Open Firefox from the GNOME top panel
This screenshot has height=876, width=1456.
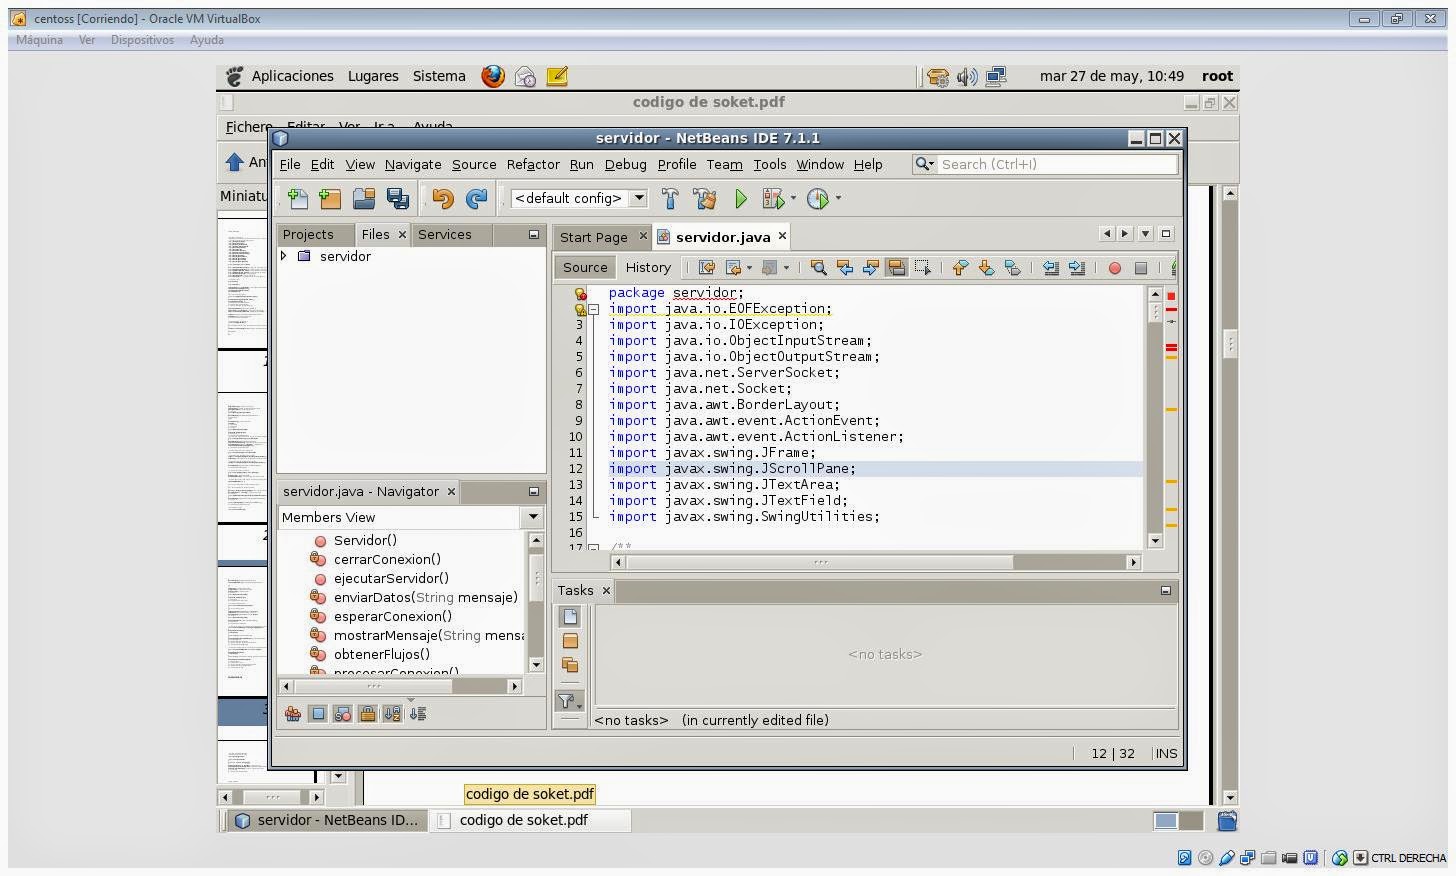(x=493, y=76)
